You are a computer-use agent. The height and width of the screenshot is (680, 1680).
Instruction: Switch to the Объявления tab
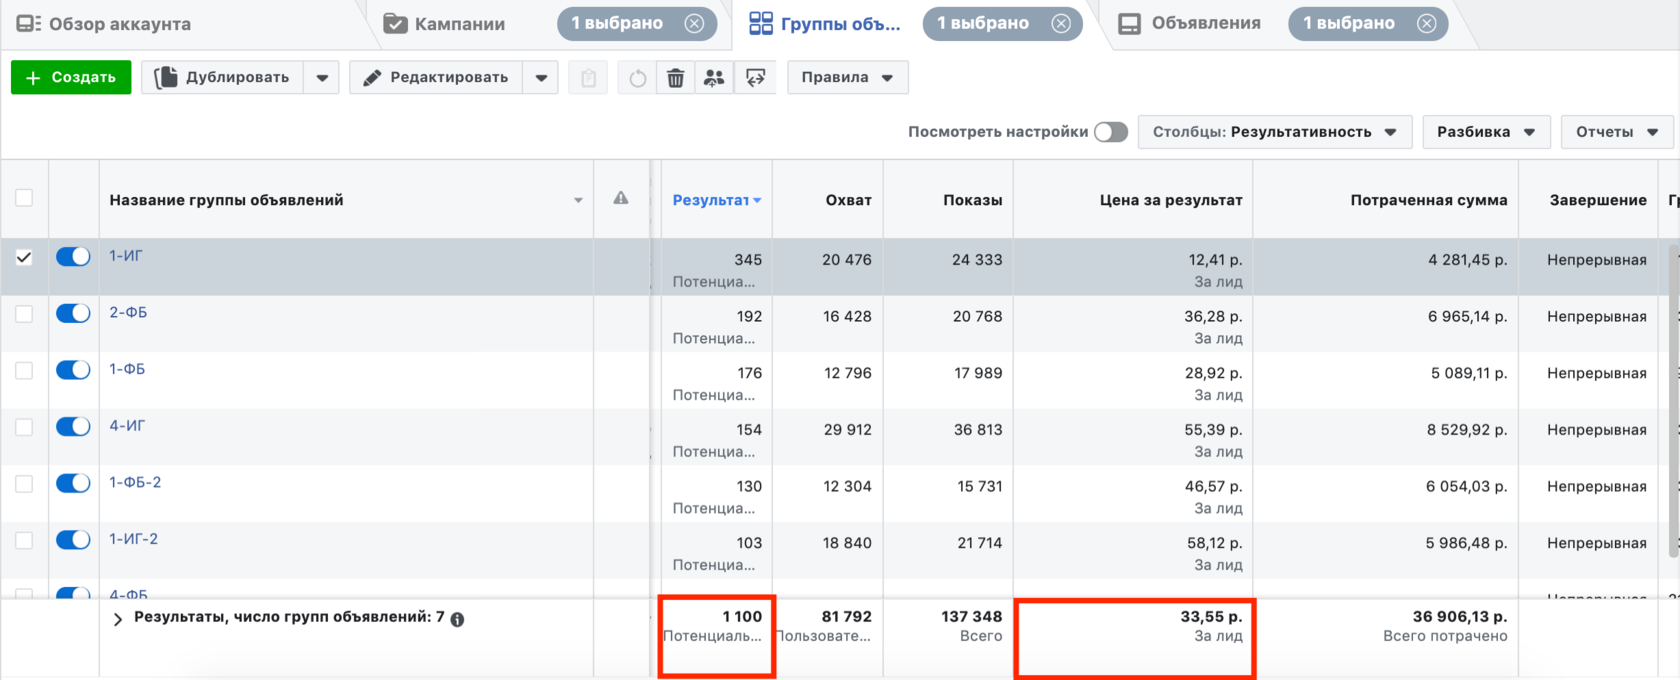tap(1190, 24)
